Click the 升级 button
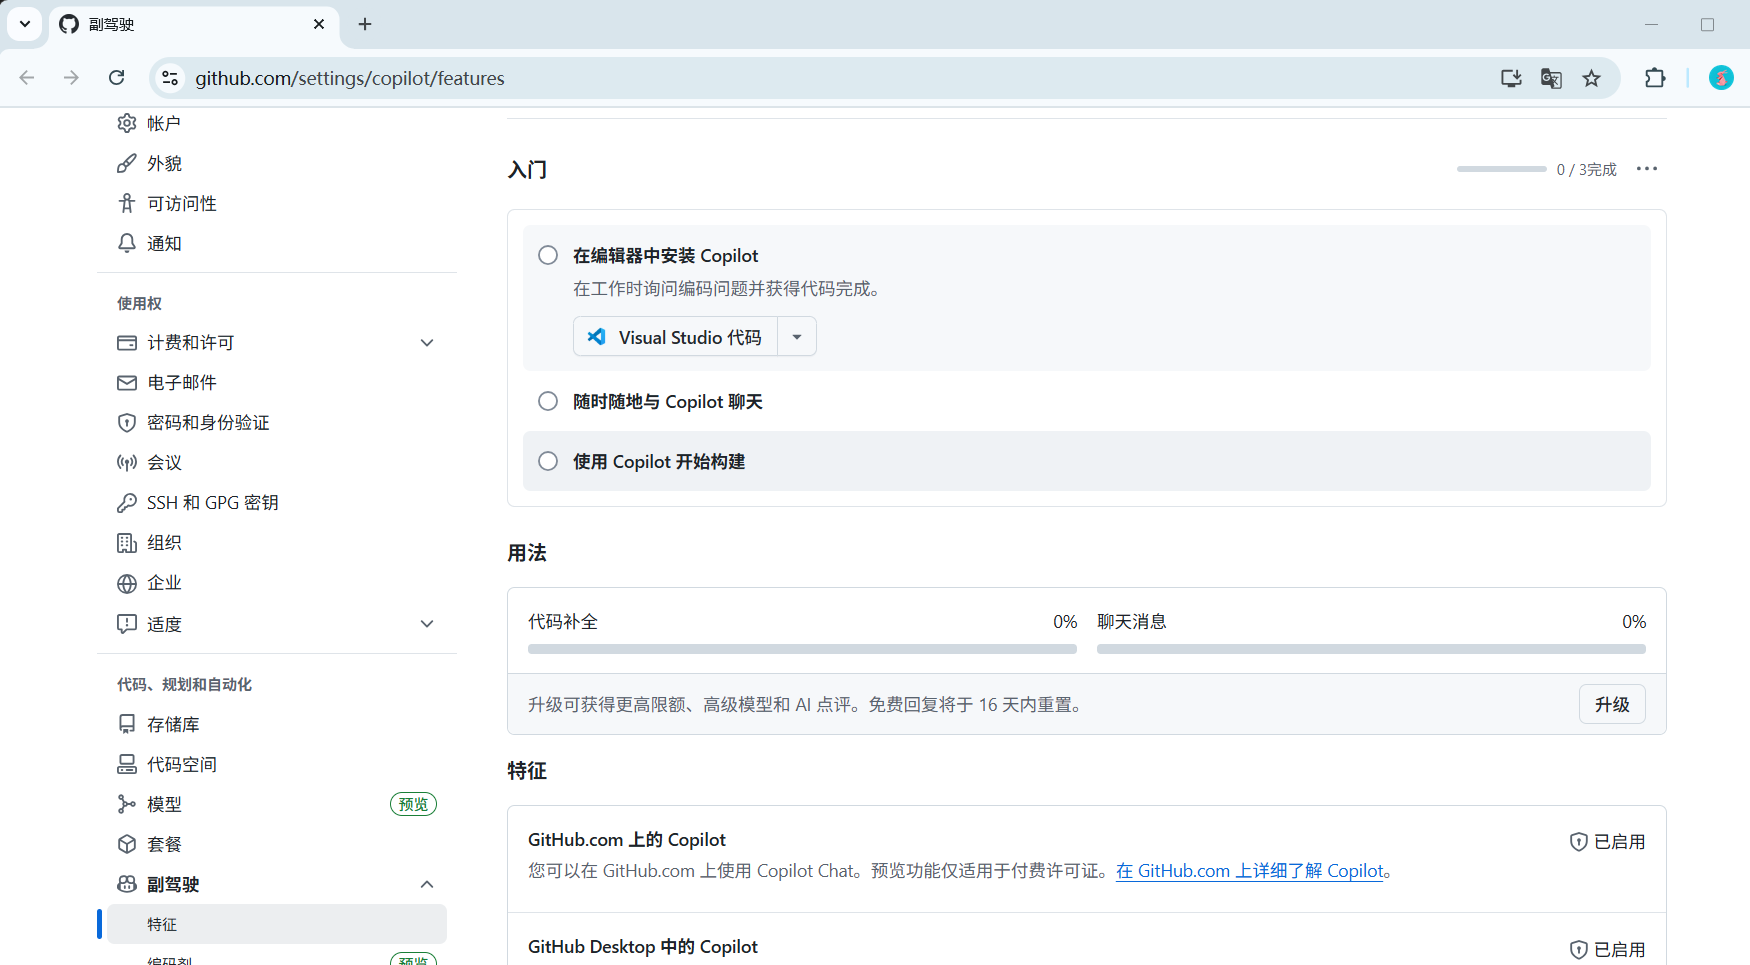 coord(1611,704)
